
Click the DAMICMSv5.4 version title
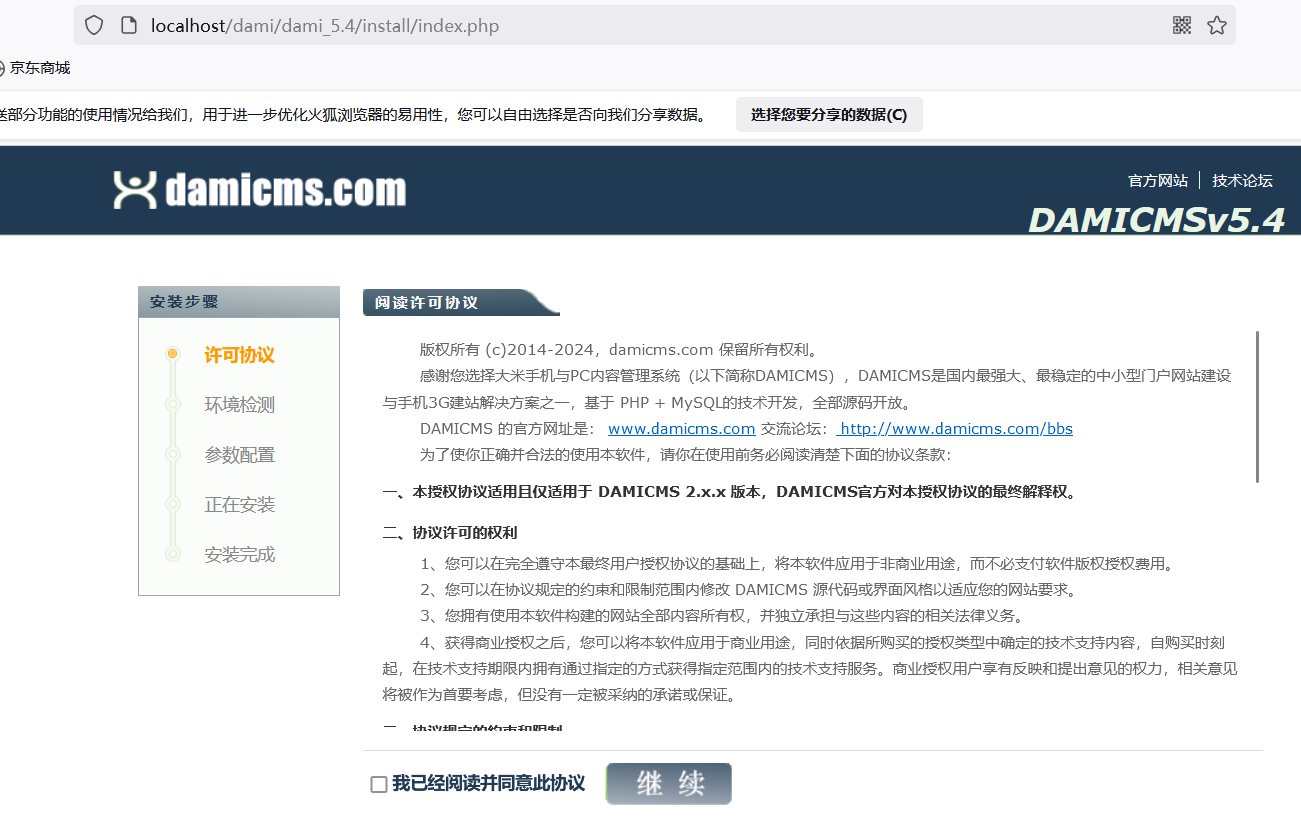pos(1156,220)
